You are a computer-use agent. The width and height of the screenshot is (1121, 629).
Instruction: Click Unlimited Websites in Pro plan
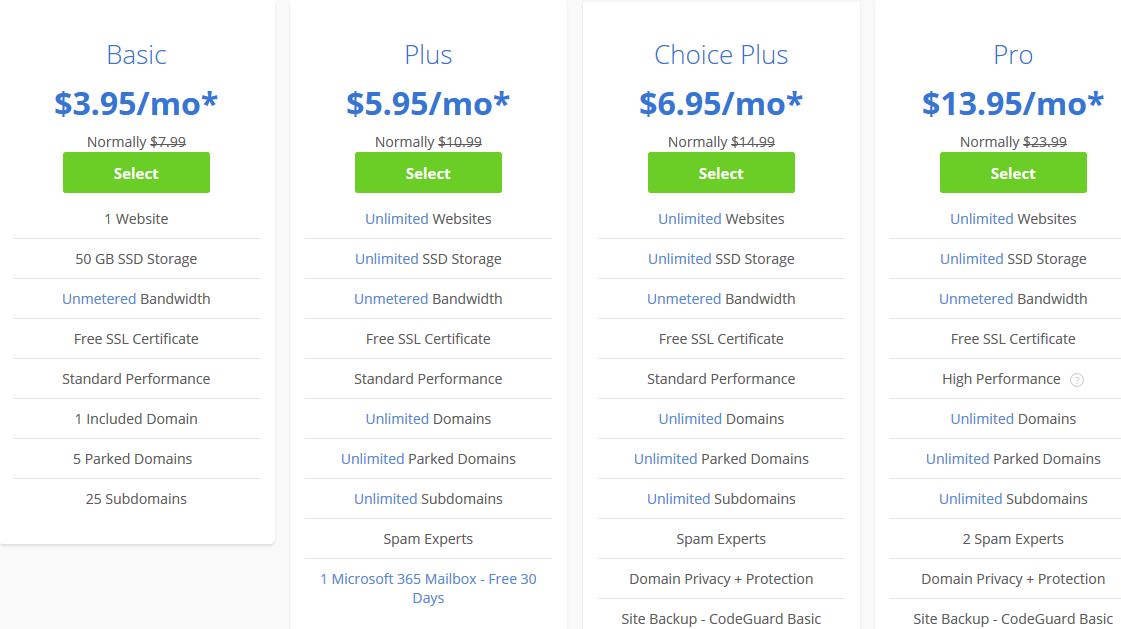point(1012,219)
